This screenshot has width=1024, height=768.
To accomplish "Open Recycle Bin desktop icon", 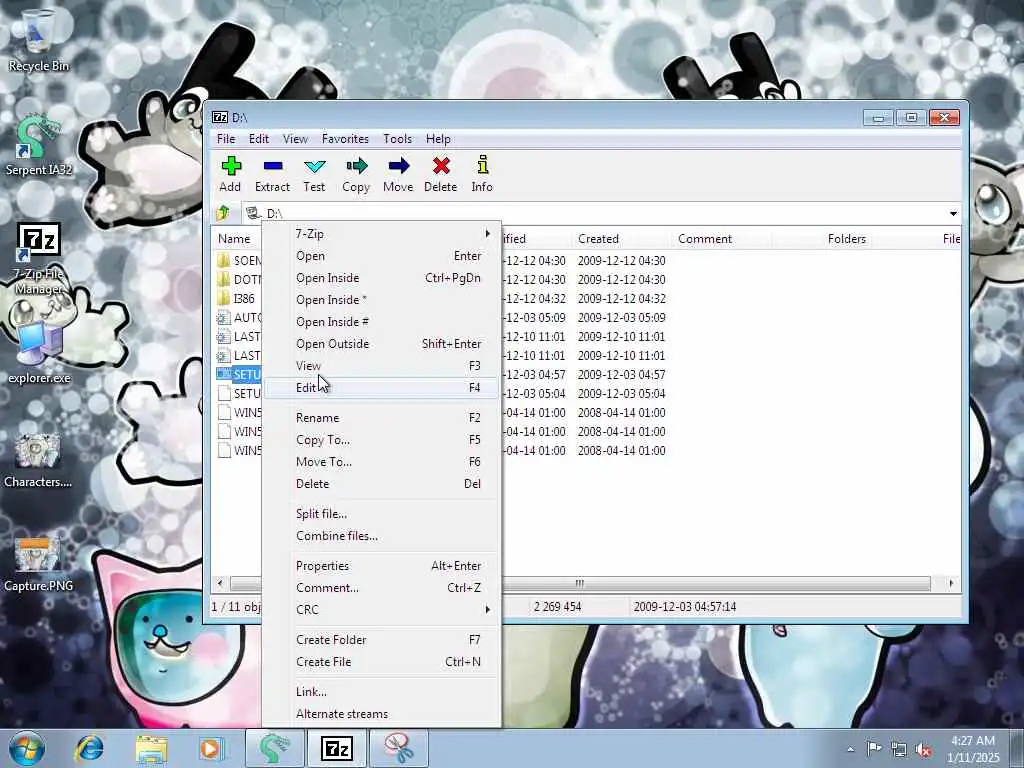I will click(x=38, y=40).
